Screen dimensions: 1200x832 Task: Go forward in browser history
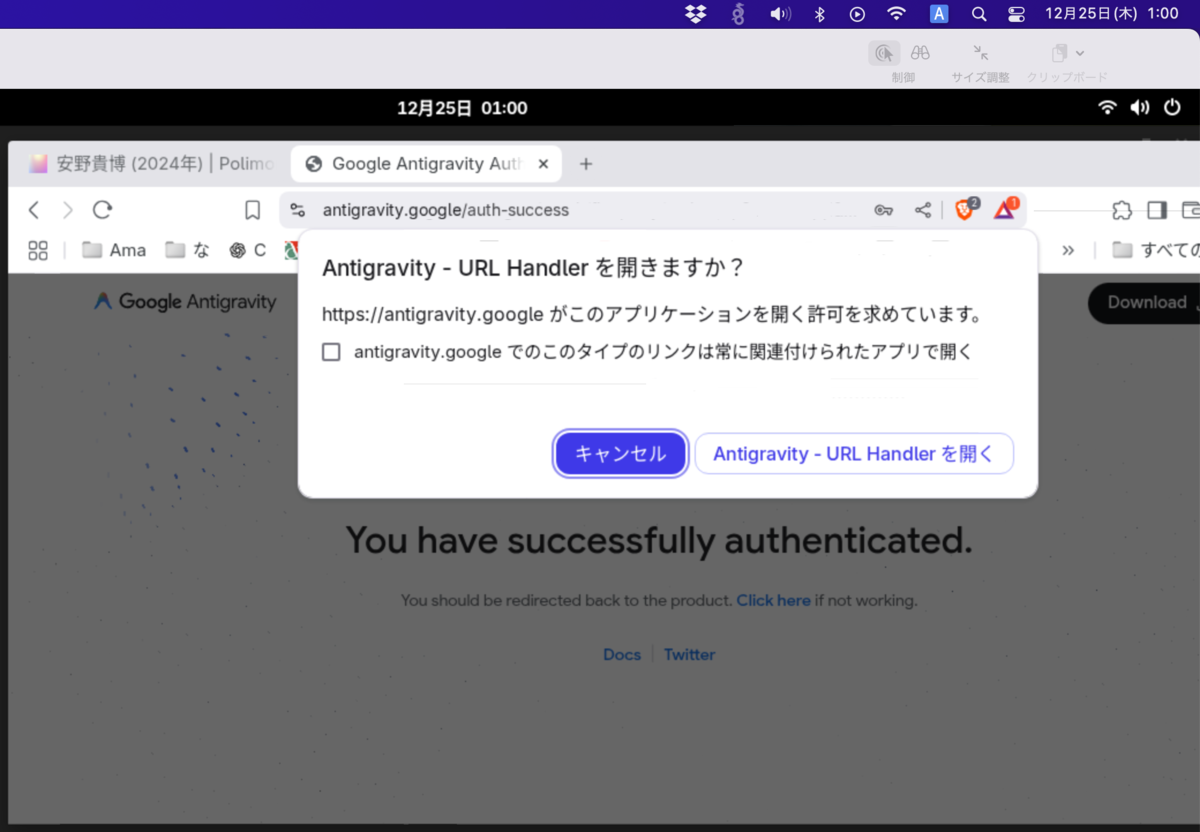point(68,210)
